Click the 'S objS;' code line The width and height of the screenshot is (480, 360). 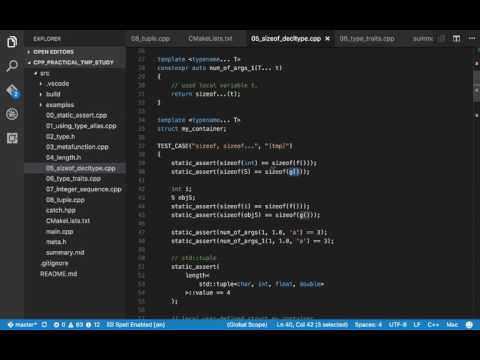click(x=183, y=198)
